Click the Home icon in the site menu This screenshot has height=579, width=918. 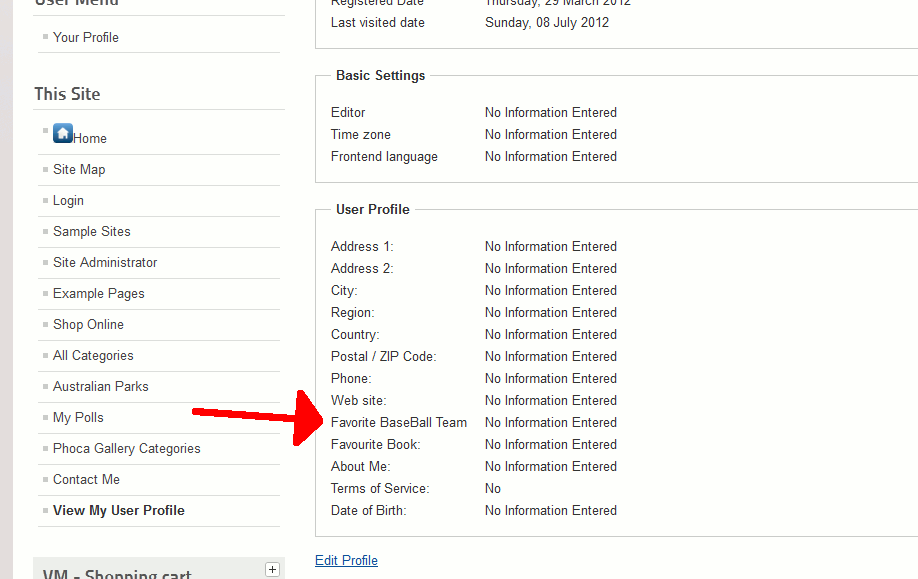(63, 133)
